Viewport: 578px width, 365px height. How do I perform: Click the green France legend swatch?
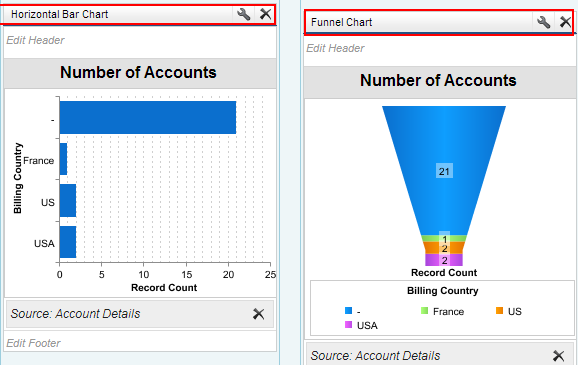424,311
